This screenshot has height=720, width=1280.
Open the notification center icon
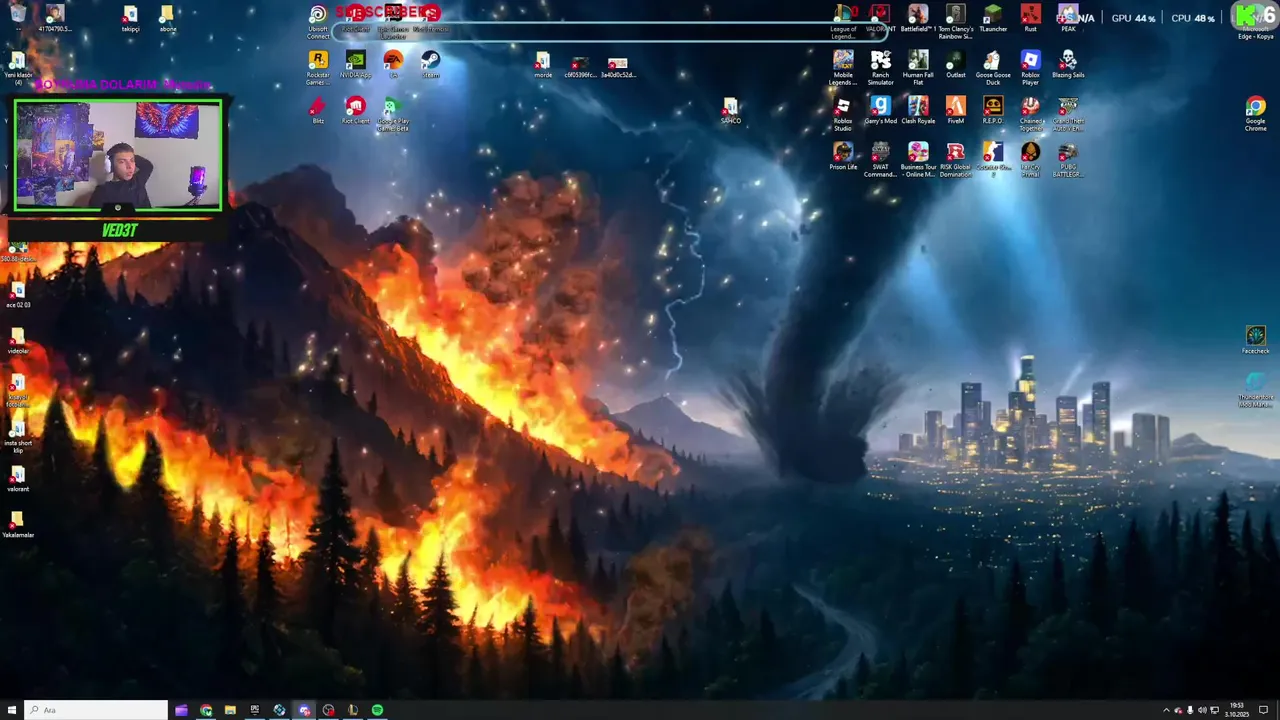(1263, 710)
